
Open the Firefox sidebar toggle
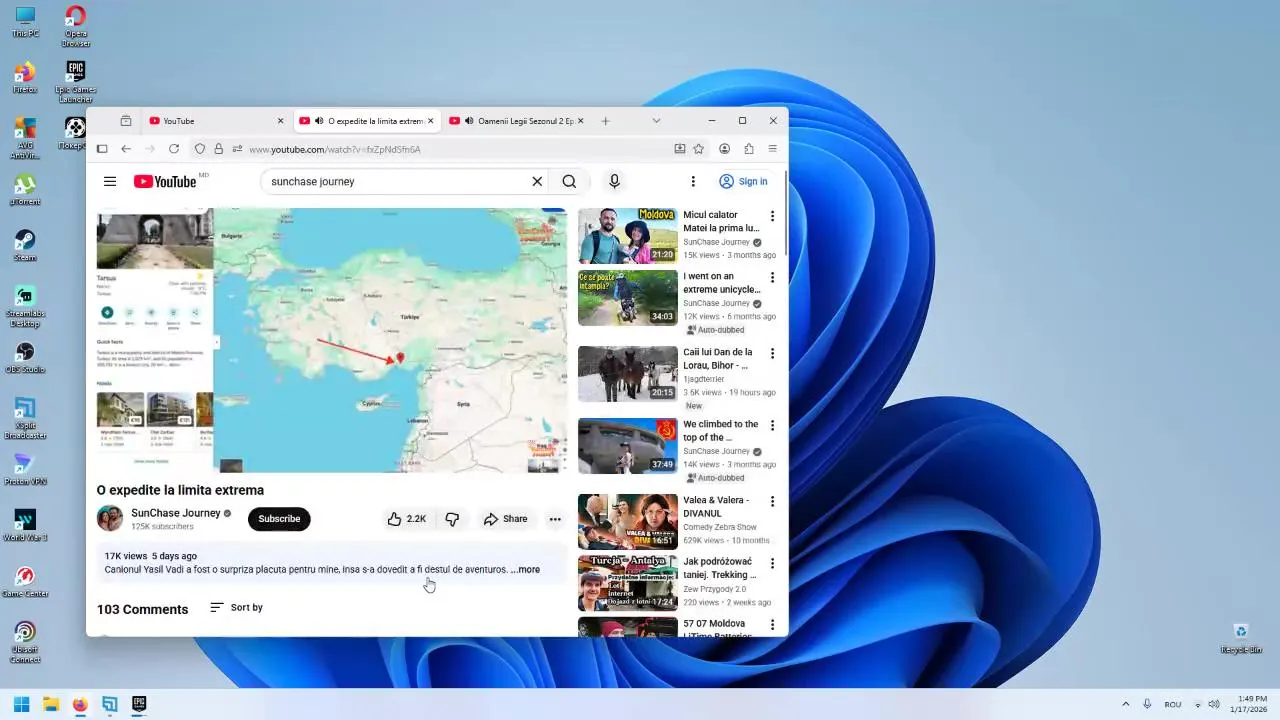pyautogui.click(x=102, y=149)
